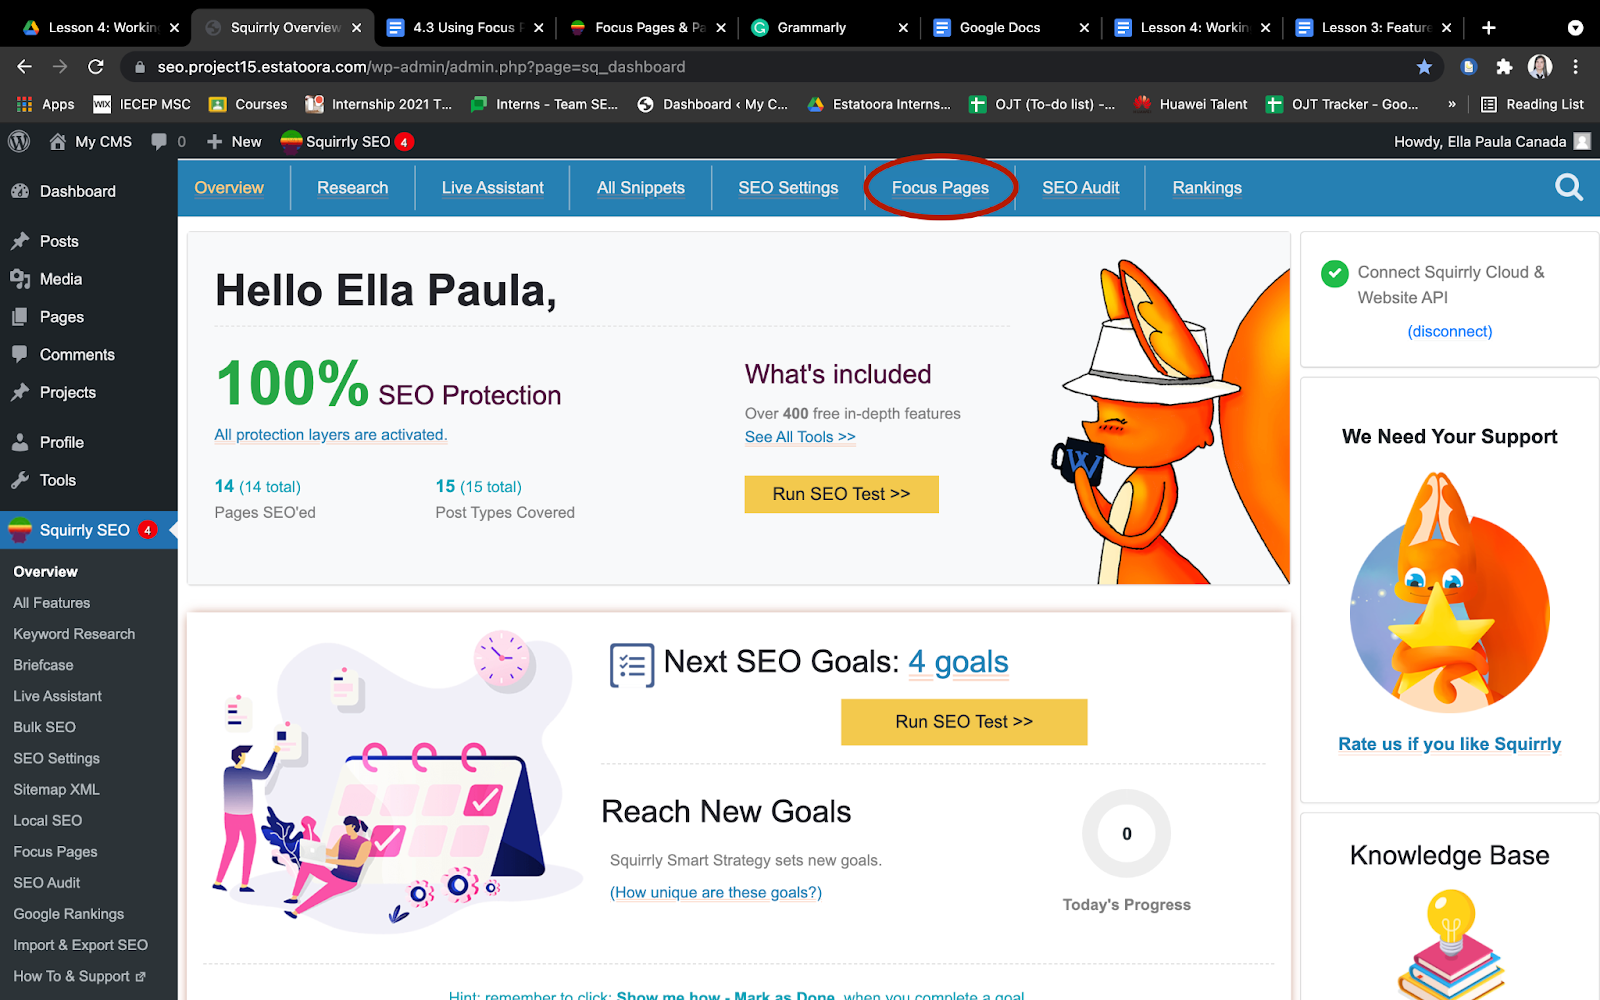Viewport: 1600px width, 1000px height.
Task: Open the Chrome three-dot menu
Action: 1576,67
